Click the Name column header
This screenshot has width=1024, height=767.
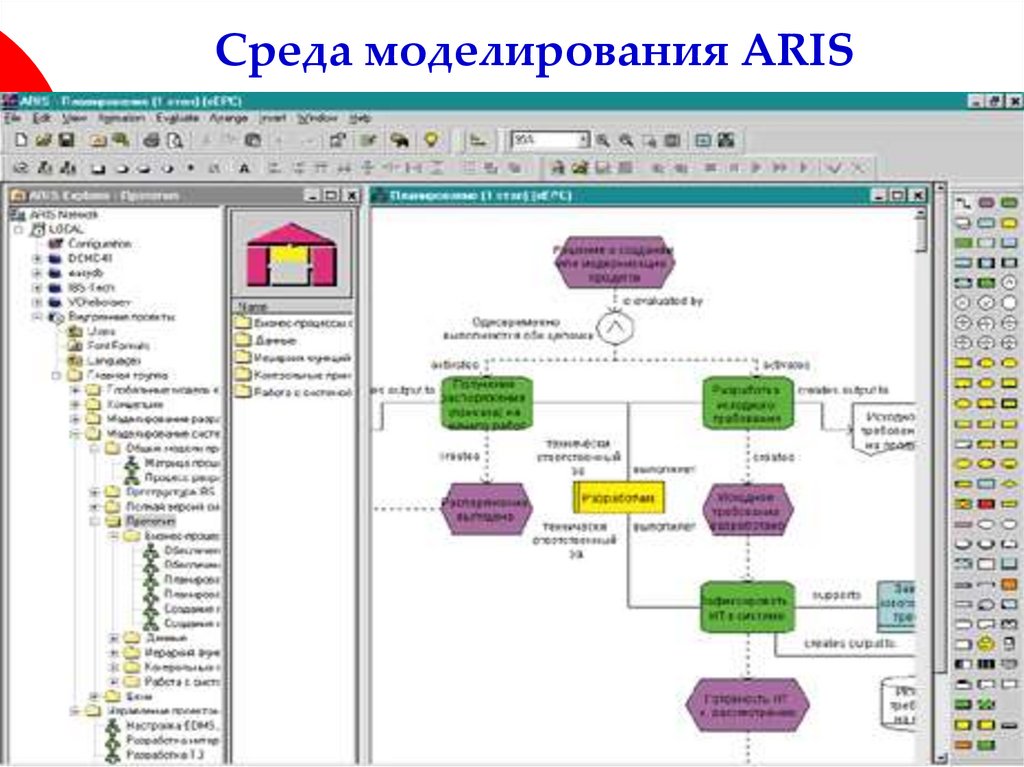293,307
